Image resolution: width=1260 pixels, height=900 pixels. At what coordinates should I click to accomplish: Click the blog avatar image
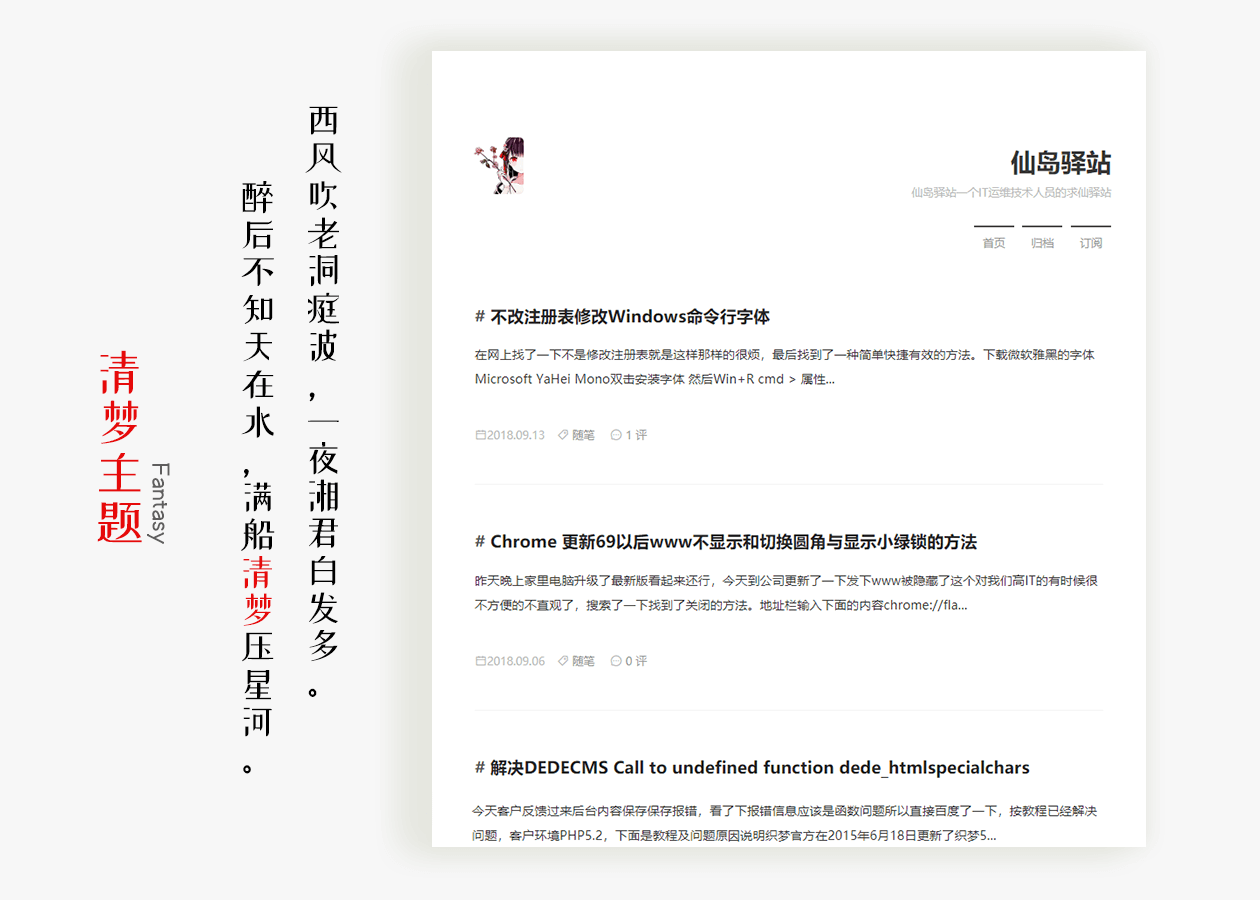pos(499,165)
